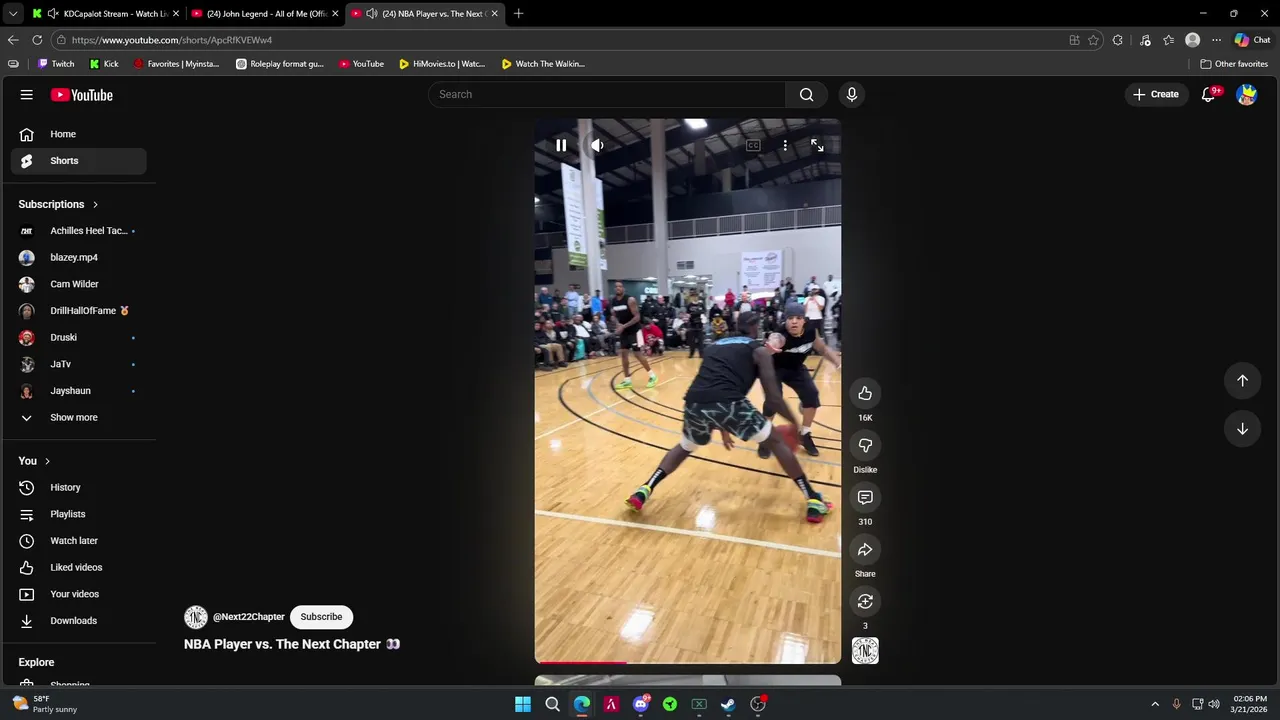Open taskbar Search
Screen dimensions: 1280x720
click(x=552, y=704)
